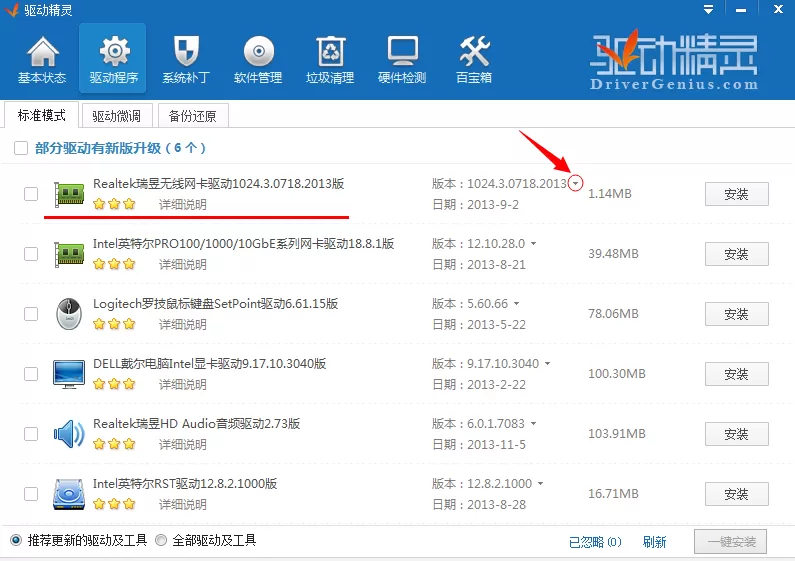This screenshot has width=795, height=561.
Task: Click the star rating for DELL Intel graphics driver
Action: [x=115, y=384]
